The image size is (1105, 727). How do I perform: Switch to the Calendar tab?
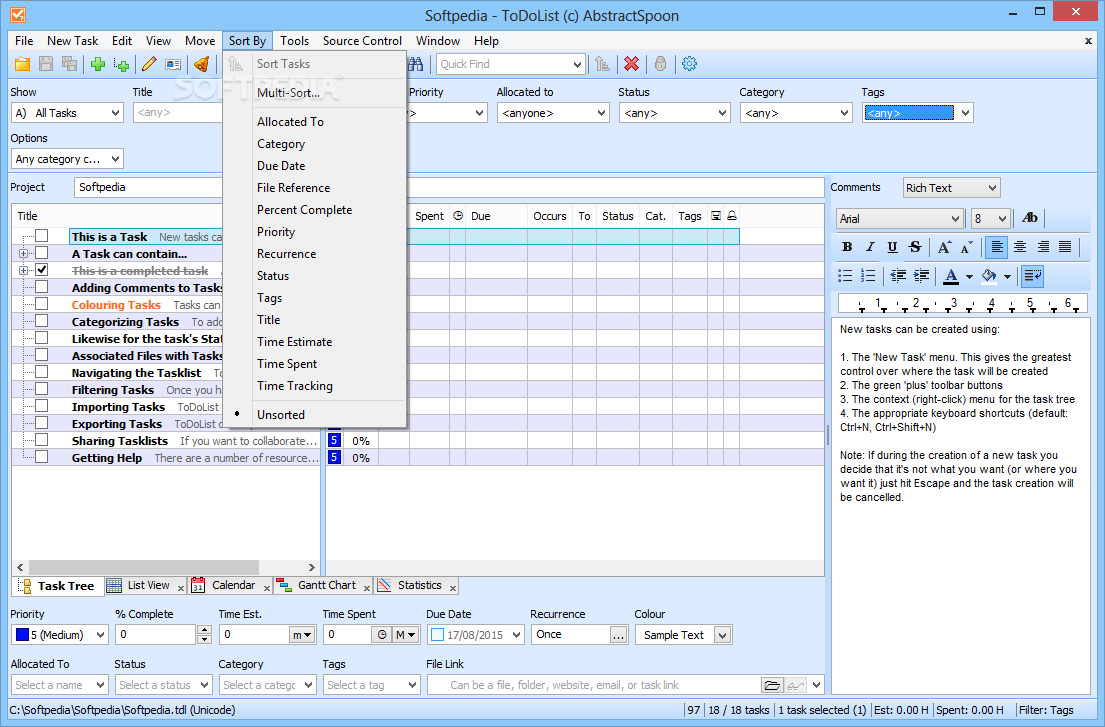pos(233,585)
